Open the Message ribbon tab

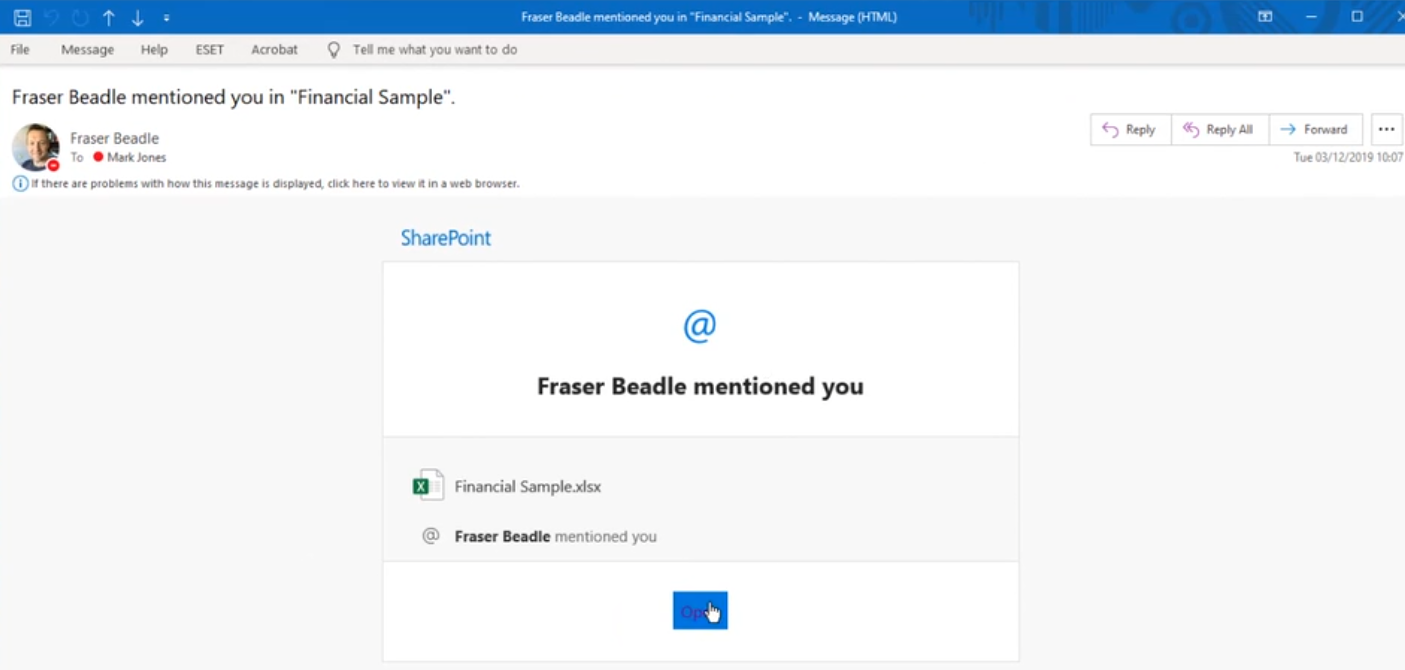click(x=87, y=49)
